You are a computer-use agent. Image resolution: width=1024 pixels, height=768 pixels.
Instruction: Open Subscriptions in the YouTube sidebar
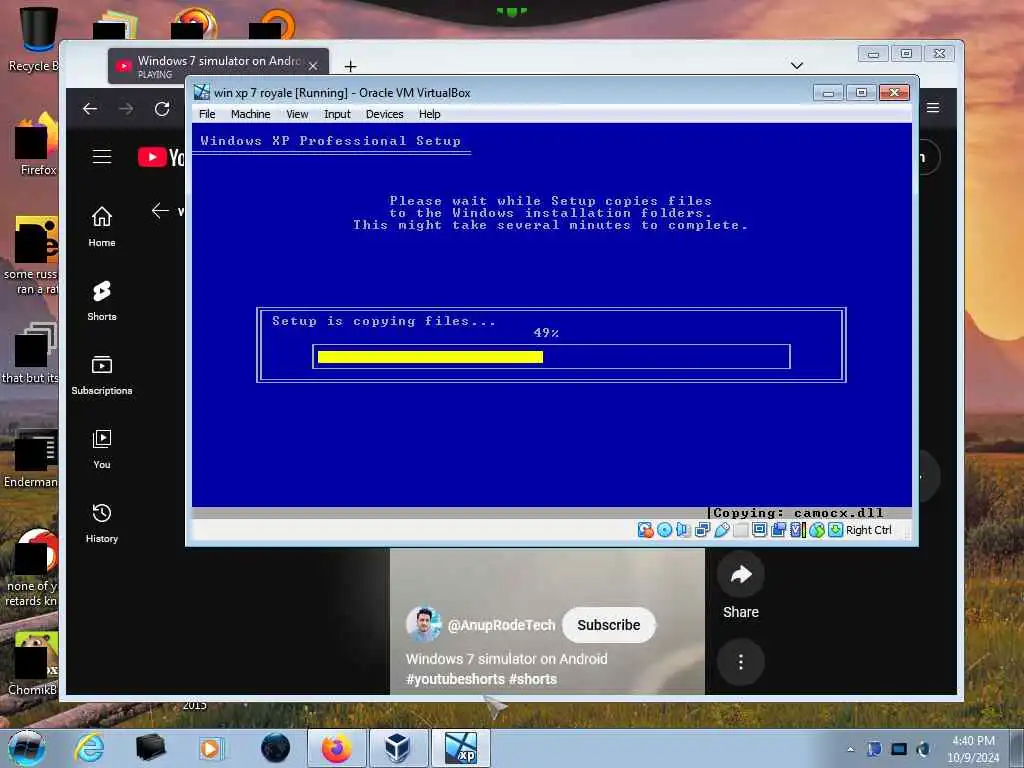102,375
